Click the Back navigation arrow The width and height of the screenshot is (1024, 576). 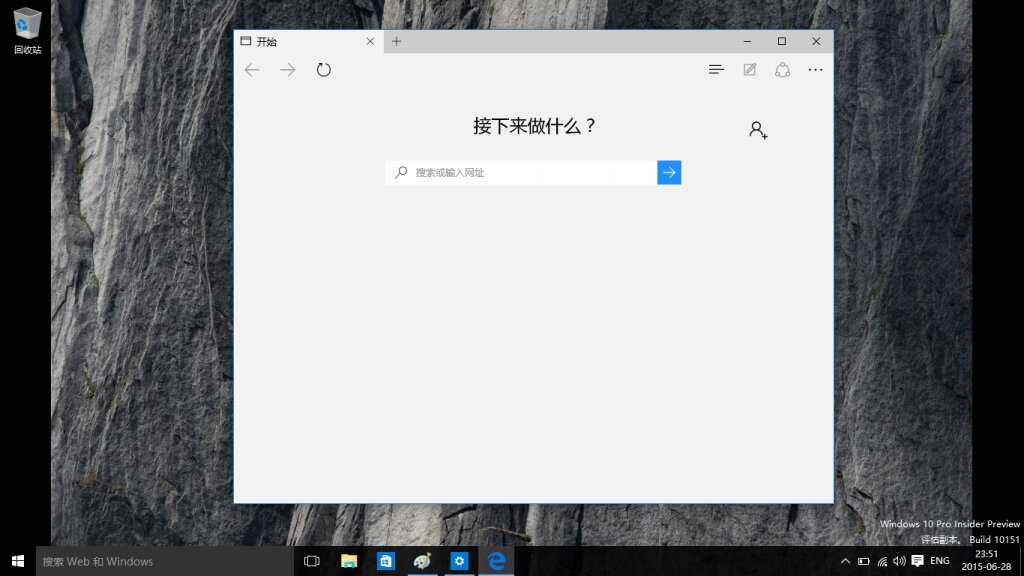pos(252,70)
